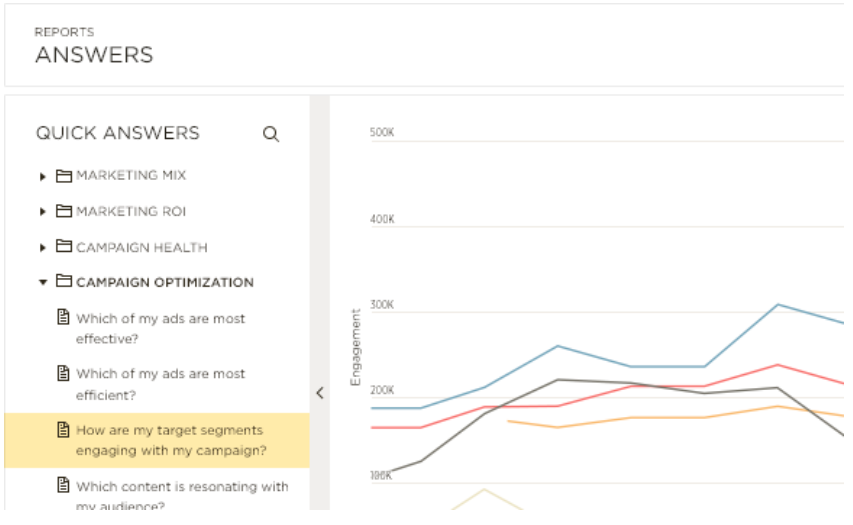Open 'Which of my ads are most effective?'
The image size is (853, 525).
pyautogui.click(x=160, y=328)
